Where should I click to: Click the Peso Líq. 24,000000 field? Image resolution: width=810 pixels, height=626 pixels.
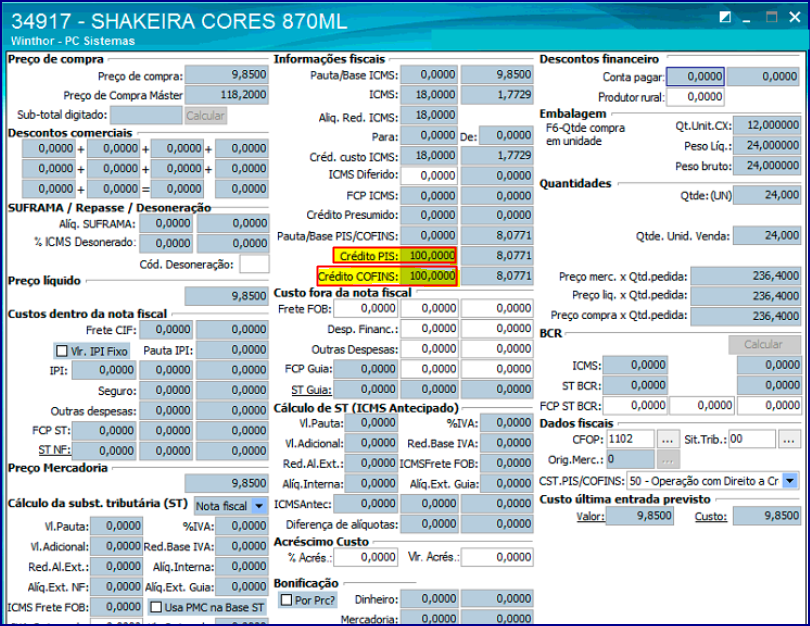coord(767,146)
